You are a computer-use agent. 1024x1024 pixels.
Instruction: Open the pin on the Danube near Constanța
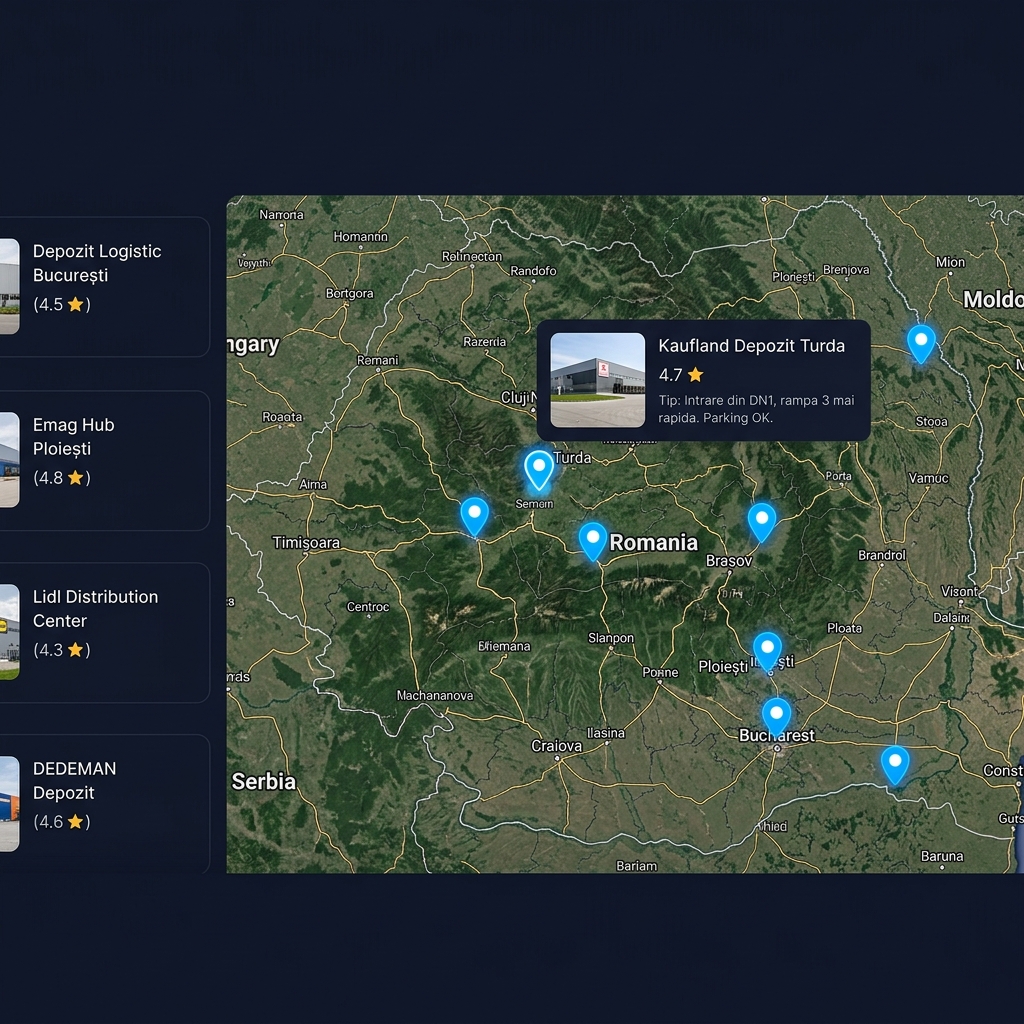[895, 765]
